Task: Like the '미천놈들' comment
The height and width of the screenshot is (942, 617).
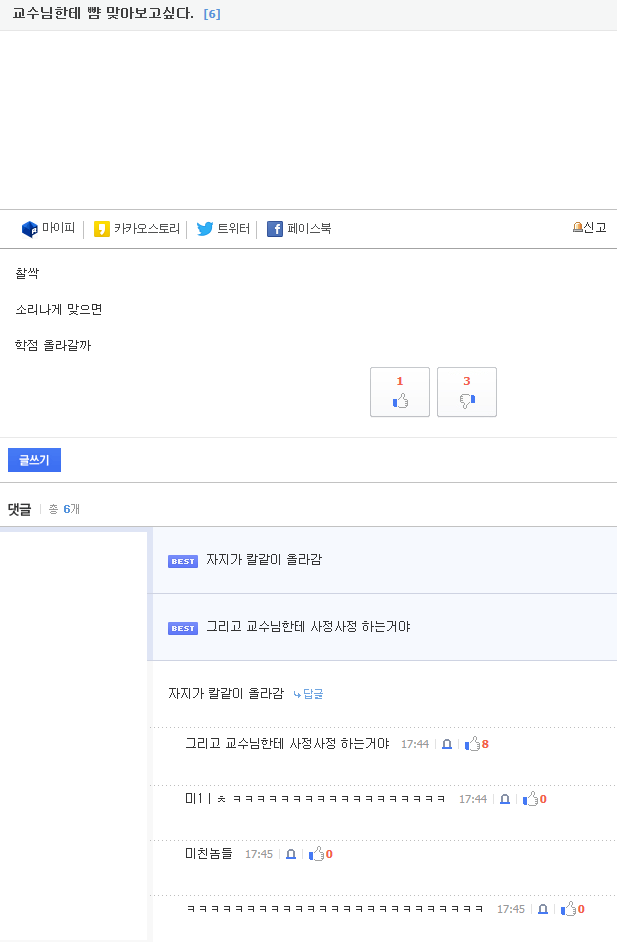Action: tap(317, 854)
